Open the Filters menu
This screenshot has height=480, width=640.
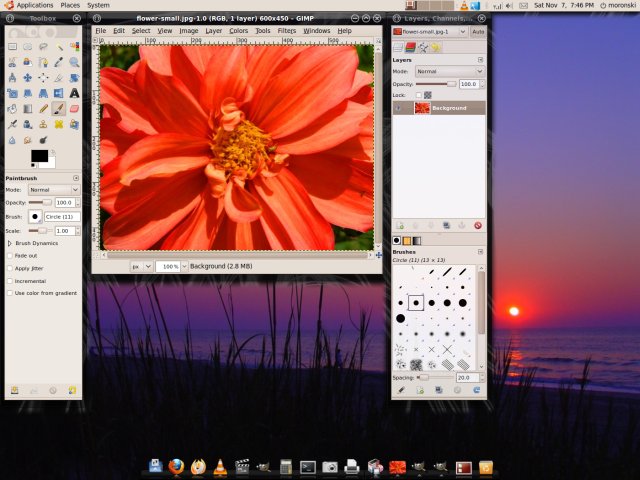[287, 31]
